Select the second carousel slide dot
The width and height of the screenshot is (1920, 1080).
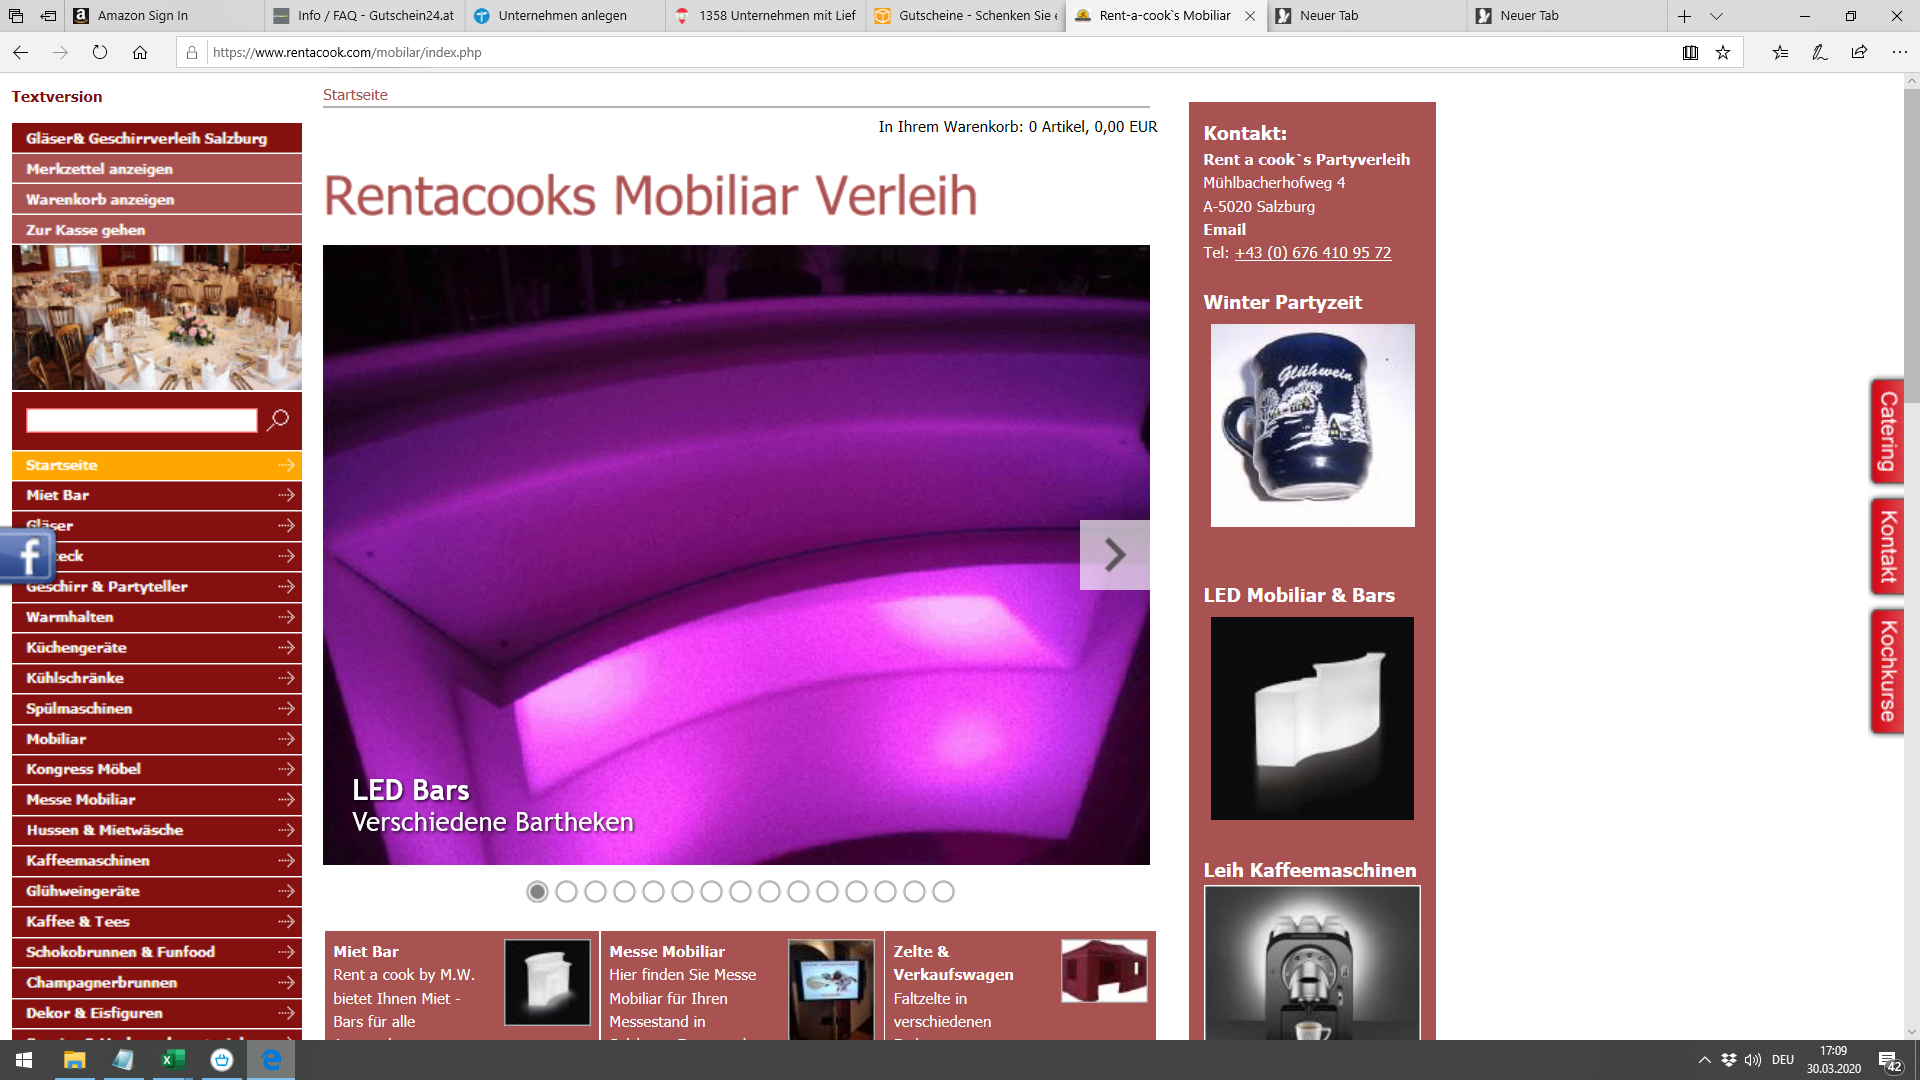(566, 891)
